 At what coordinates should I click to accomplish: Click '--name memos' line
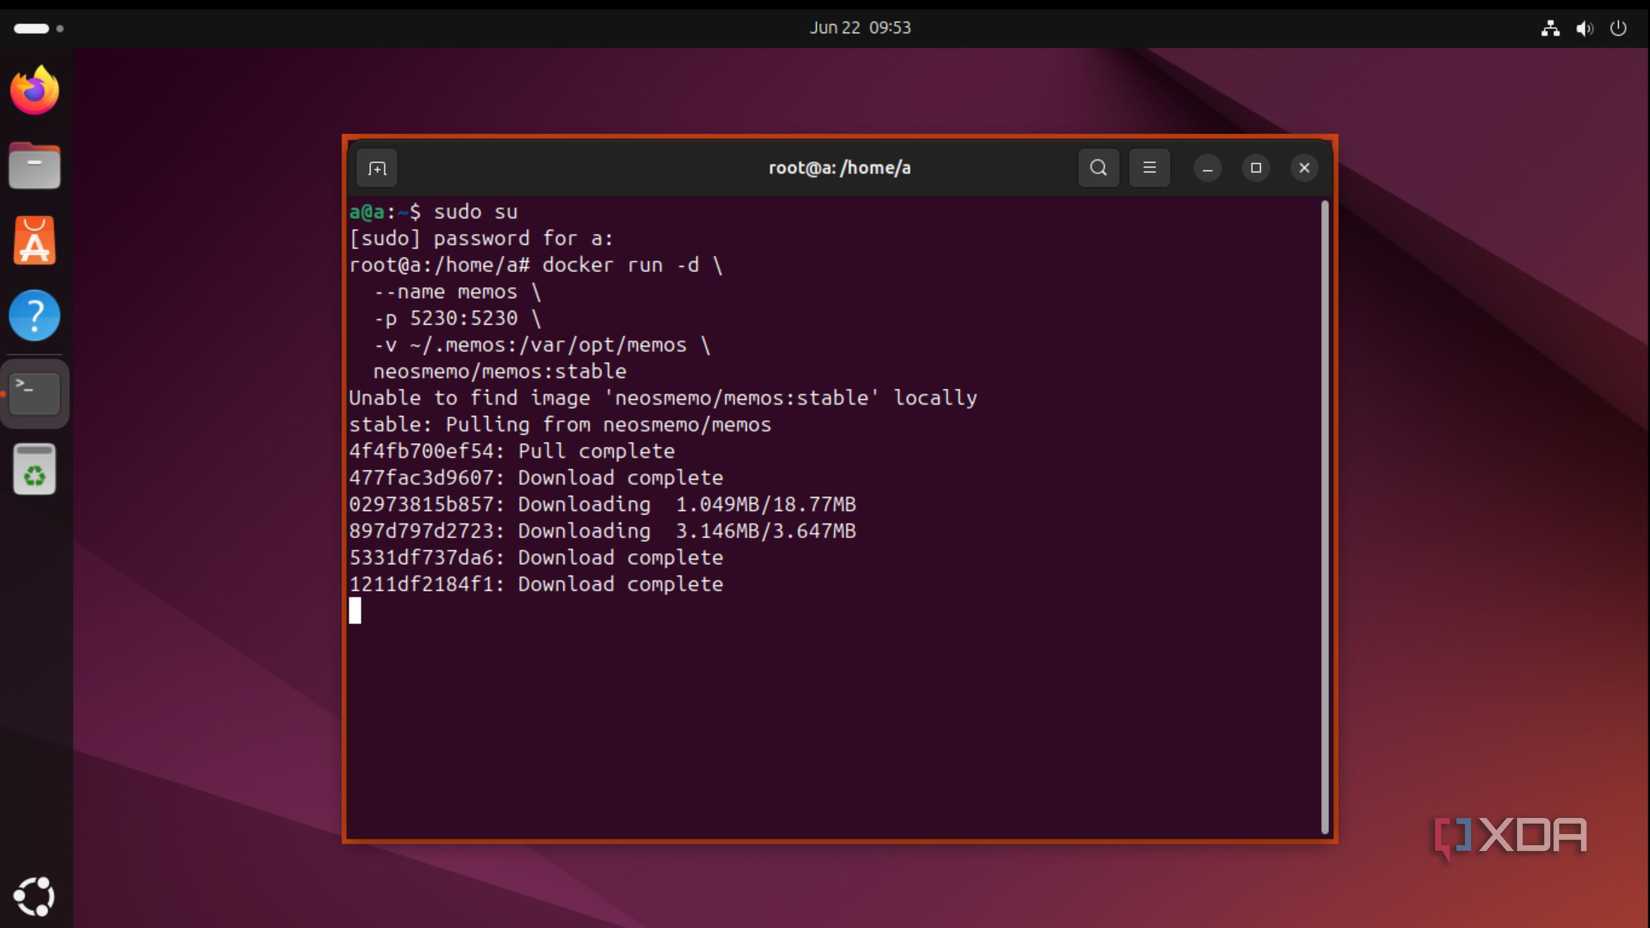tap(457, 292)
